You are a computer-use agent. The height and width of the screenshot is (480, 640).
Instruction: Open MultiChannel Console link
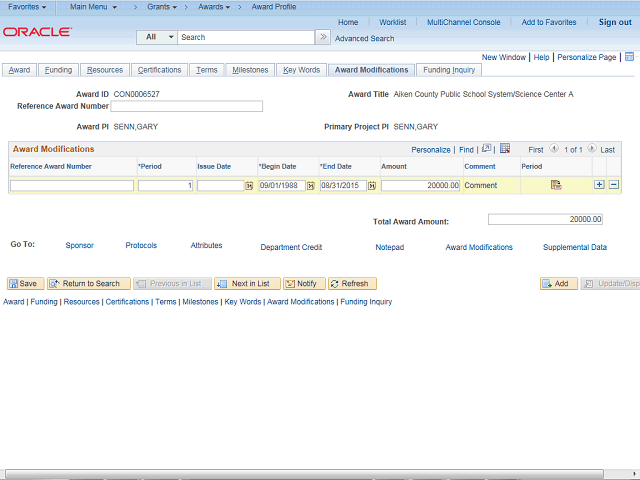(464, 22)
